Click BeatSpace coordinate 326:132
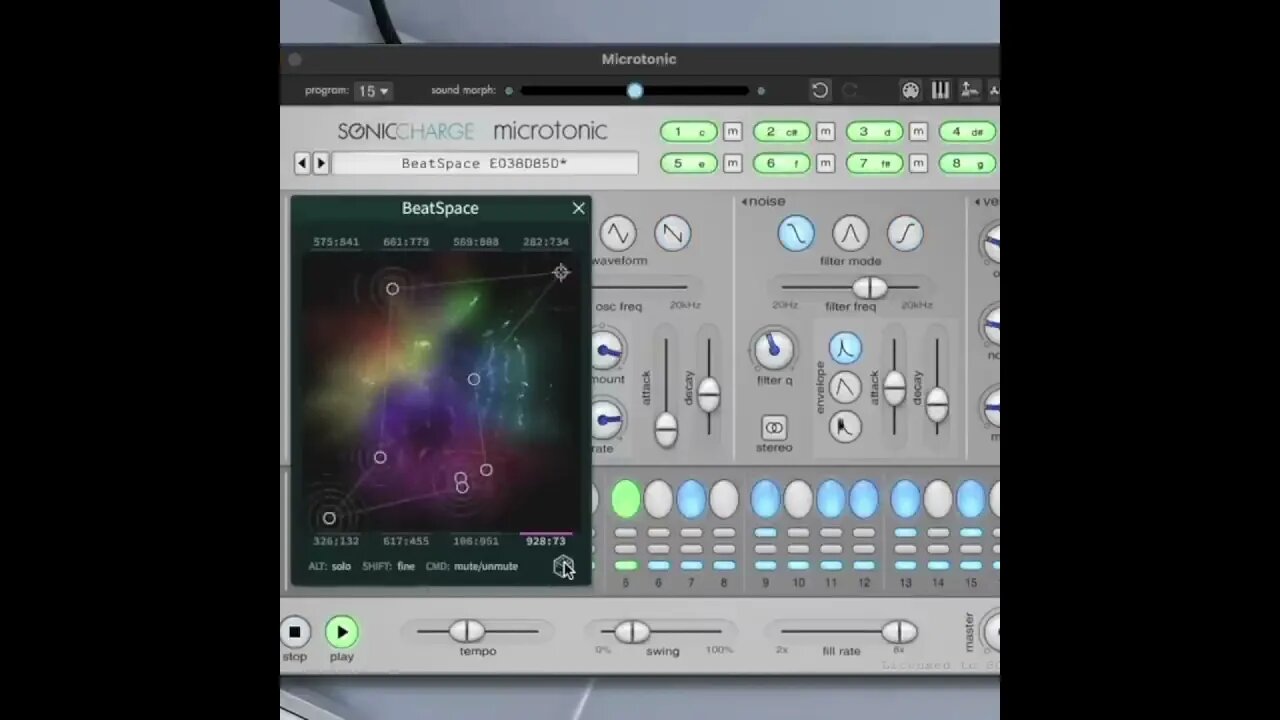The height and width of the screenshot is (720, 1280). 336,541
